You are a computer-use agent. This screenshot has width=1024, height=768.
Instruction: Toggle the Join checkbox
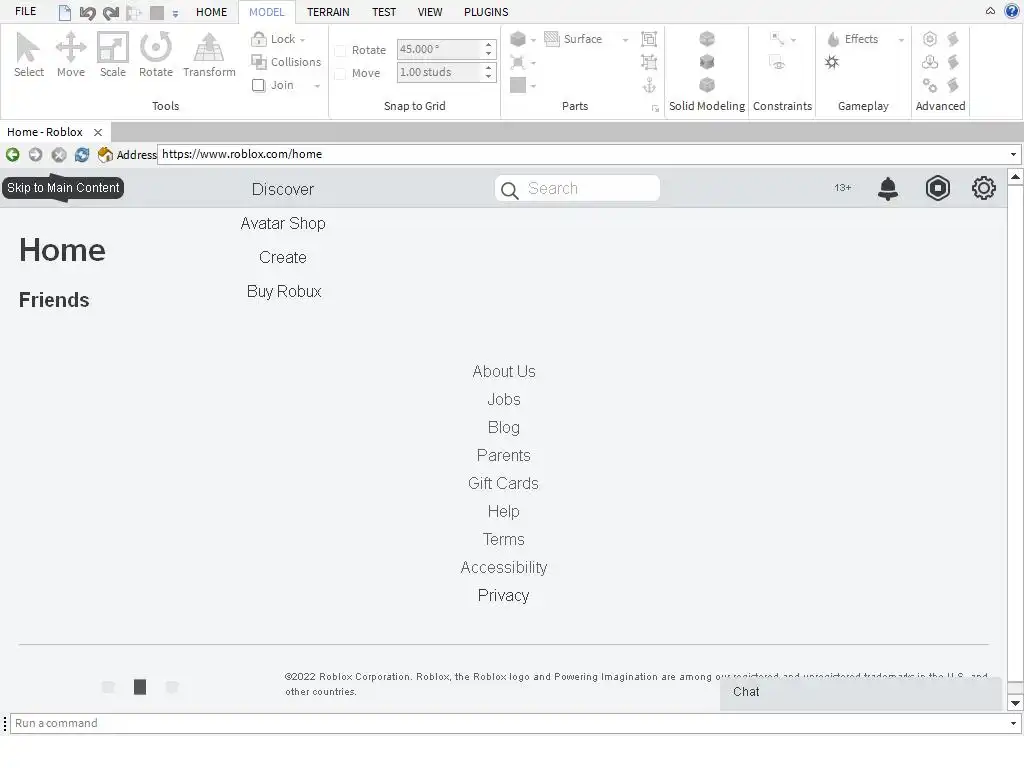pos(259,86)
